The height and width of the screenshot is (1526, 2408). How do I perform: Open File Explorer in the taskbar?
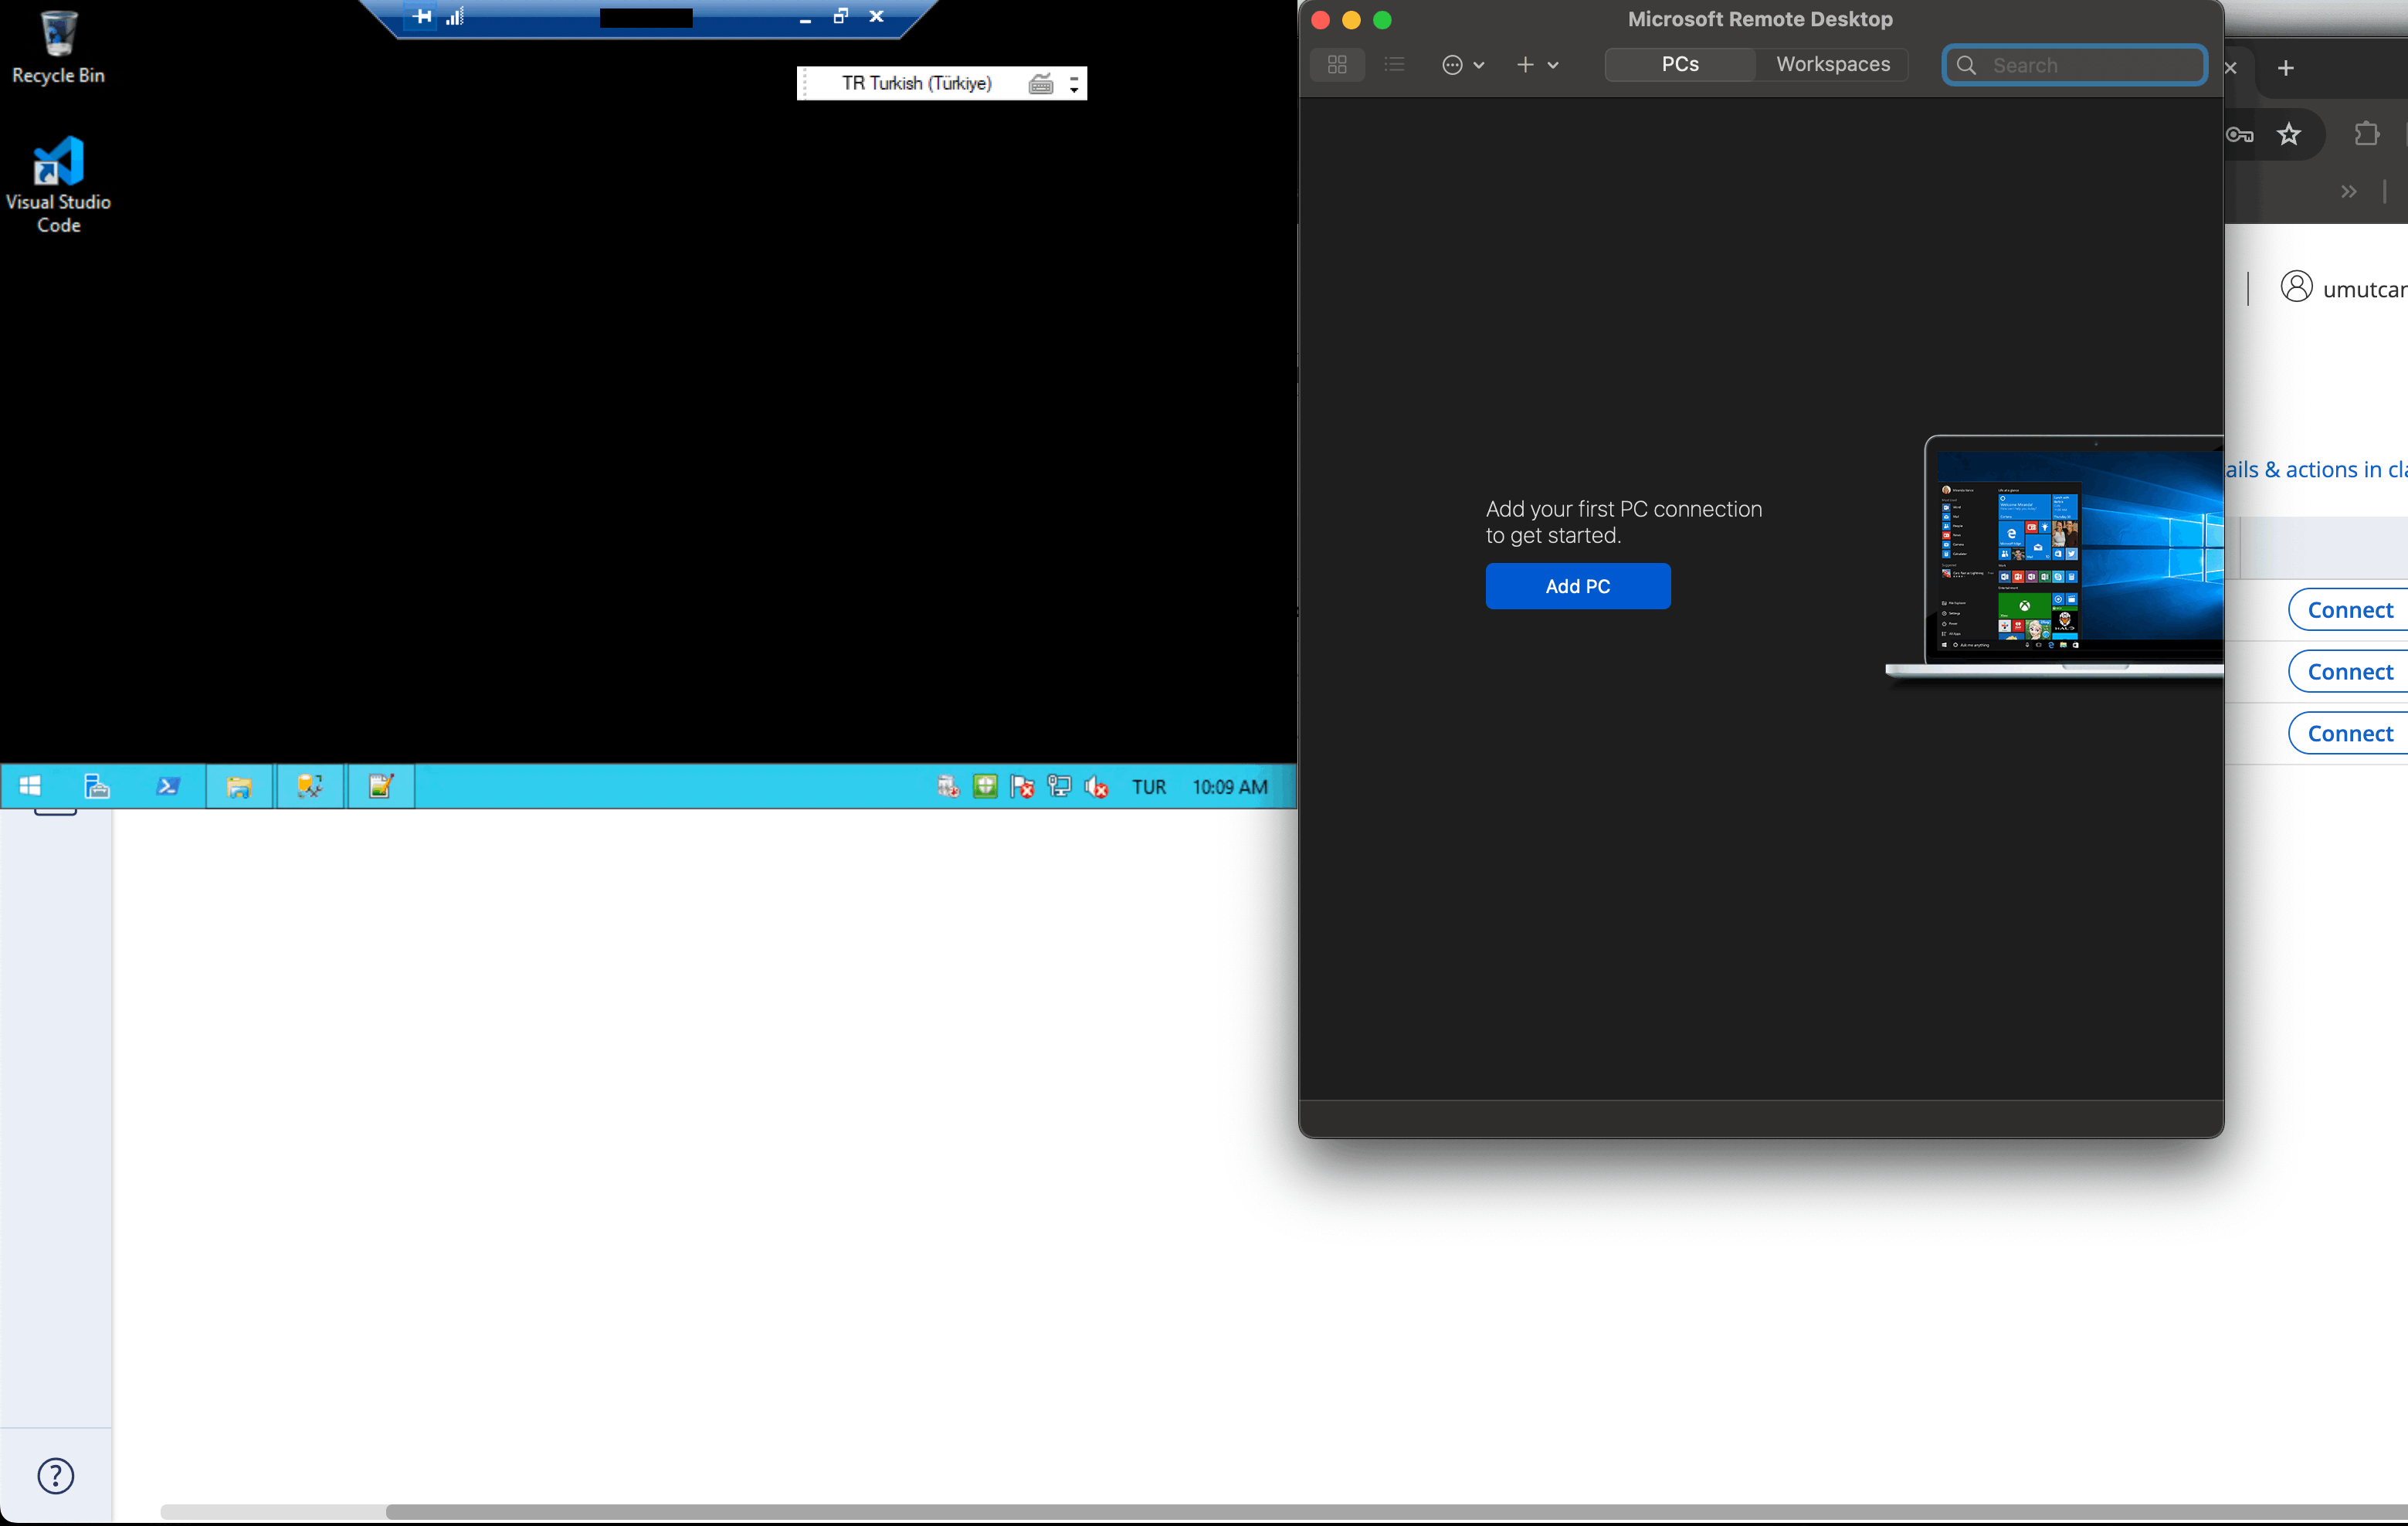(239, 786)
